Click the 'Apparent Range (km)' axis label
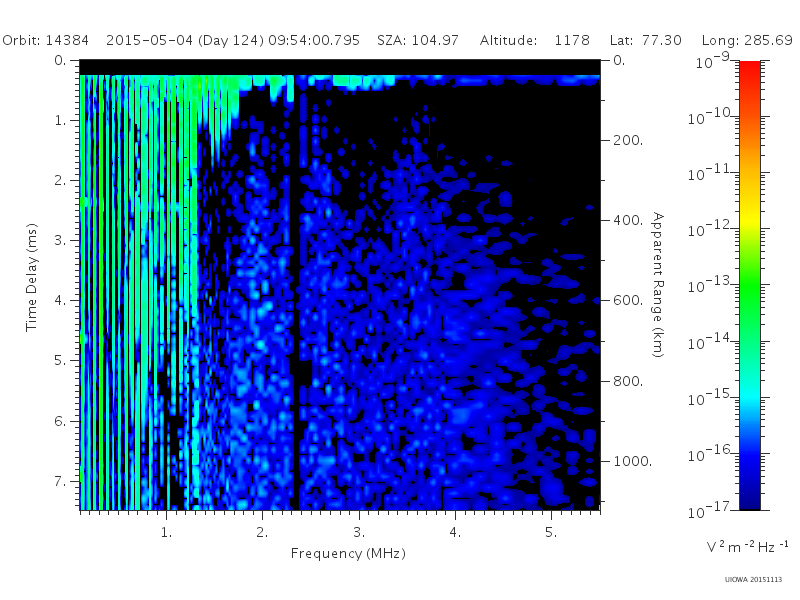 (x=658, y=285)
